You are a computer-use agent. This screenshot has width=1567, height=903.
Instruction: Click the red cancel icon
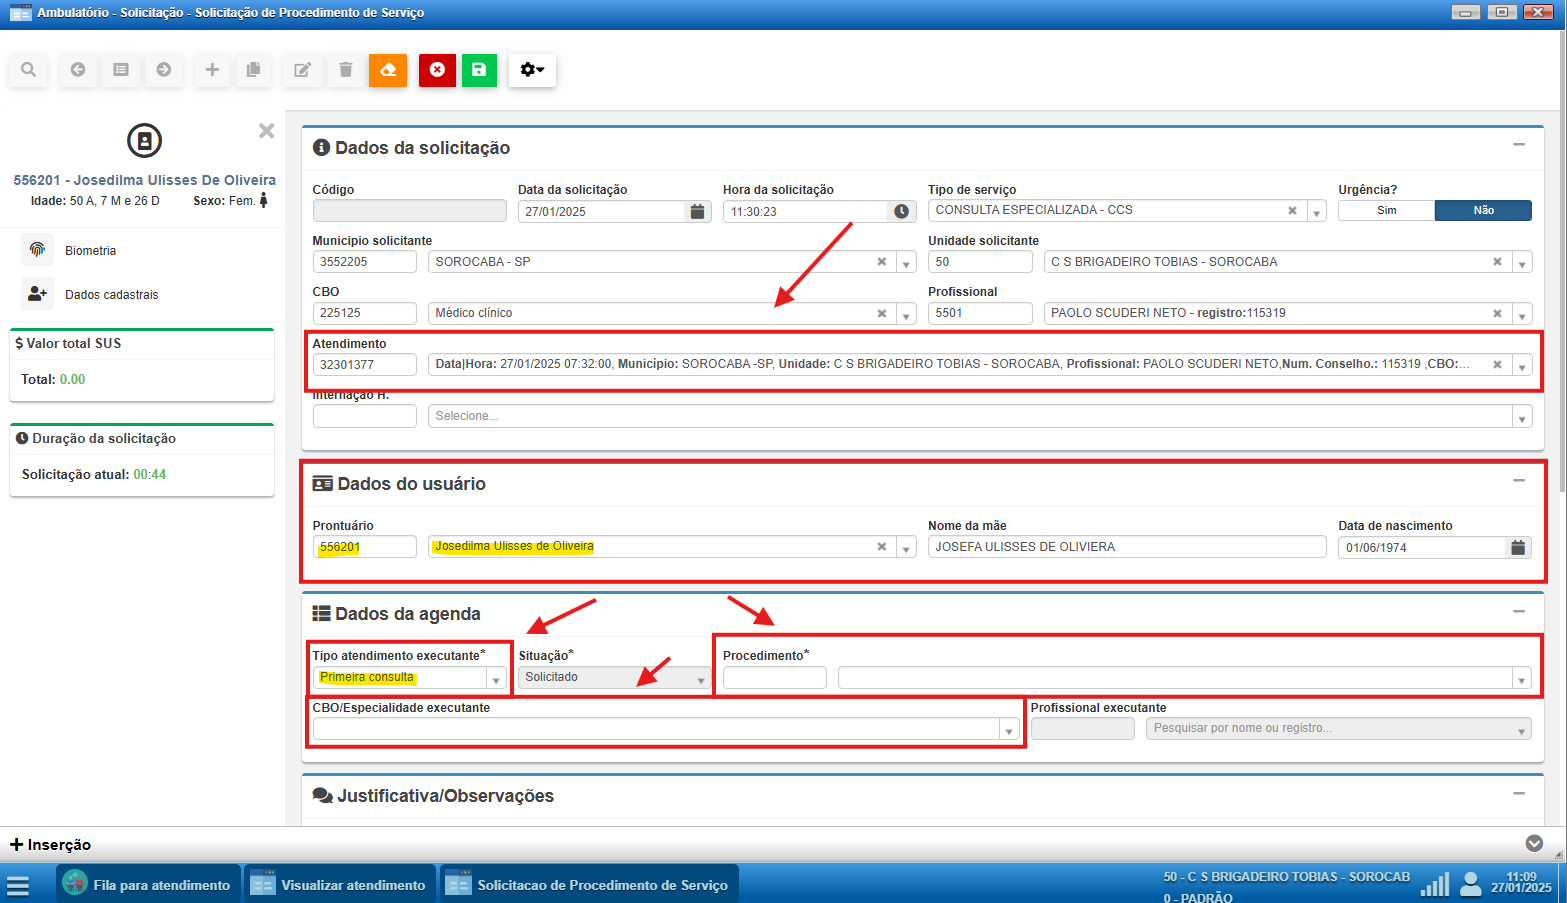coord(437,70)
